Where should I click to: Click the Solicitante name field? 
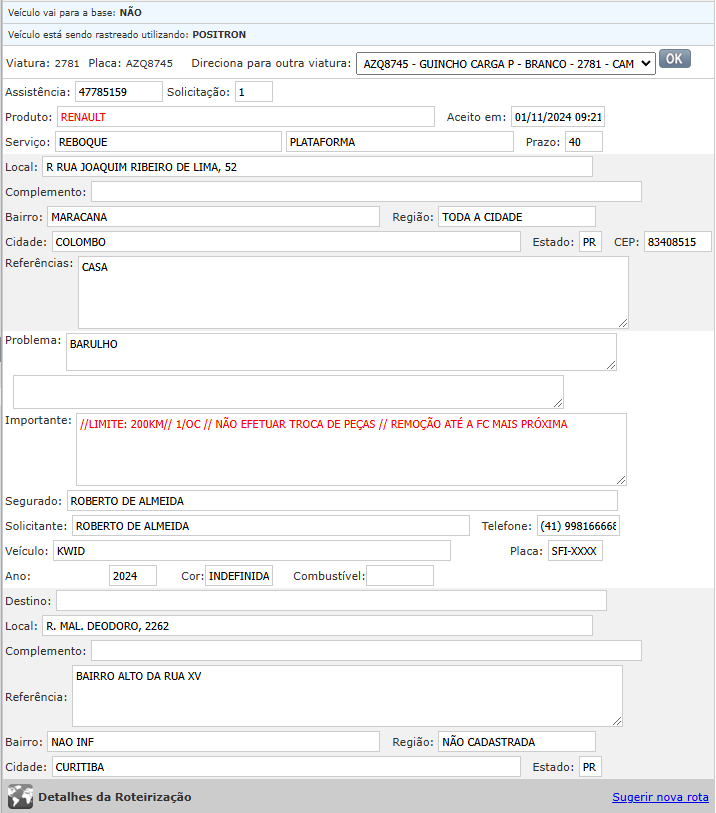tap(271, 526)
